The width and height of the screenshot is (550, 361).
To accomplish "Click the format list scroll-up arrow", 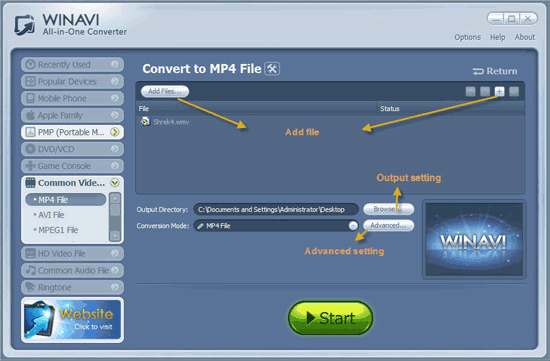I will pos(115,198).
